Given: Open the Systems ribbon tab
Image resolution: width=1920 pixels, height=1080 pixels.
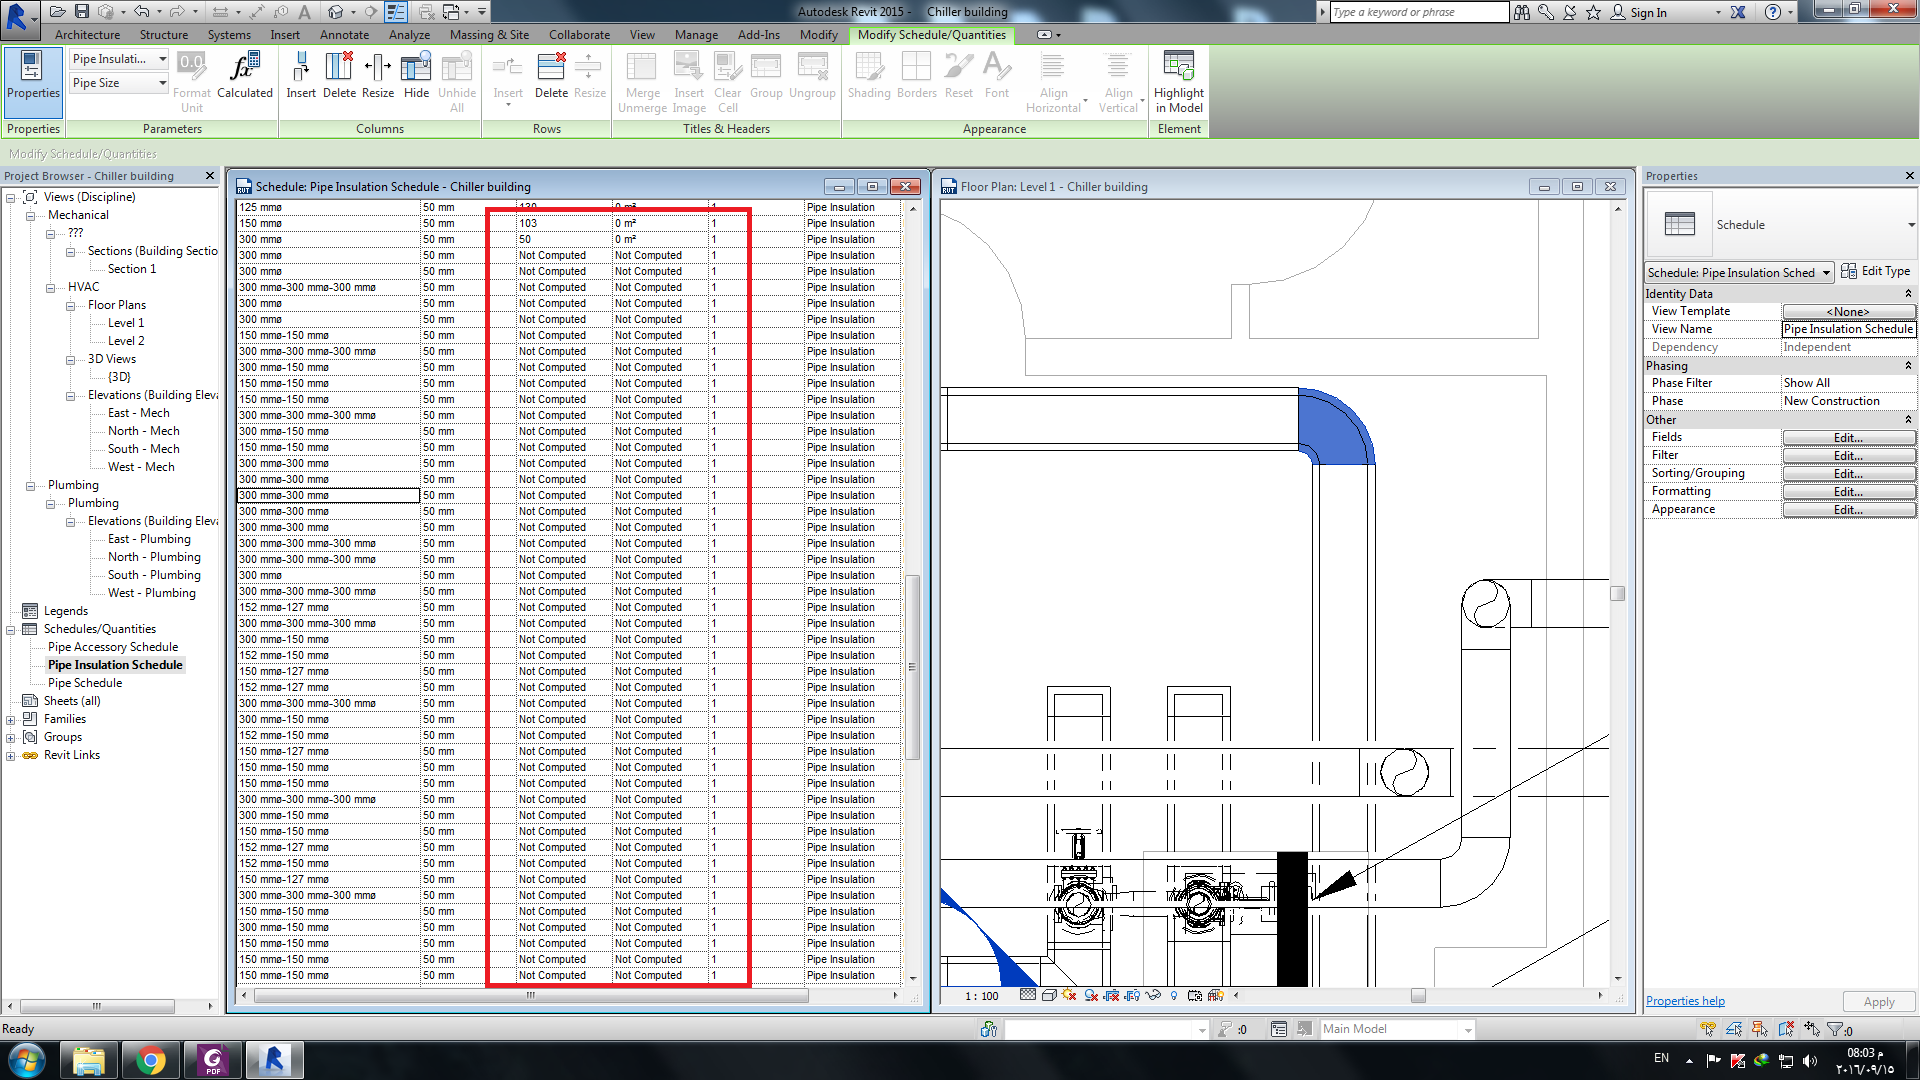Looking at the screenshot, I should pyautogui.click(x=228, y=34).
